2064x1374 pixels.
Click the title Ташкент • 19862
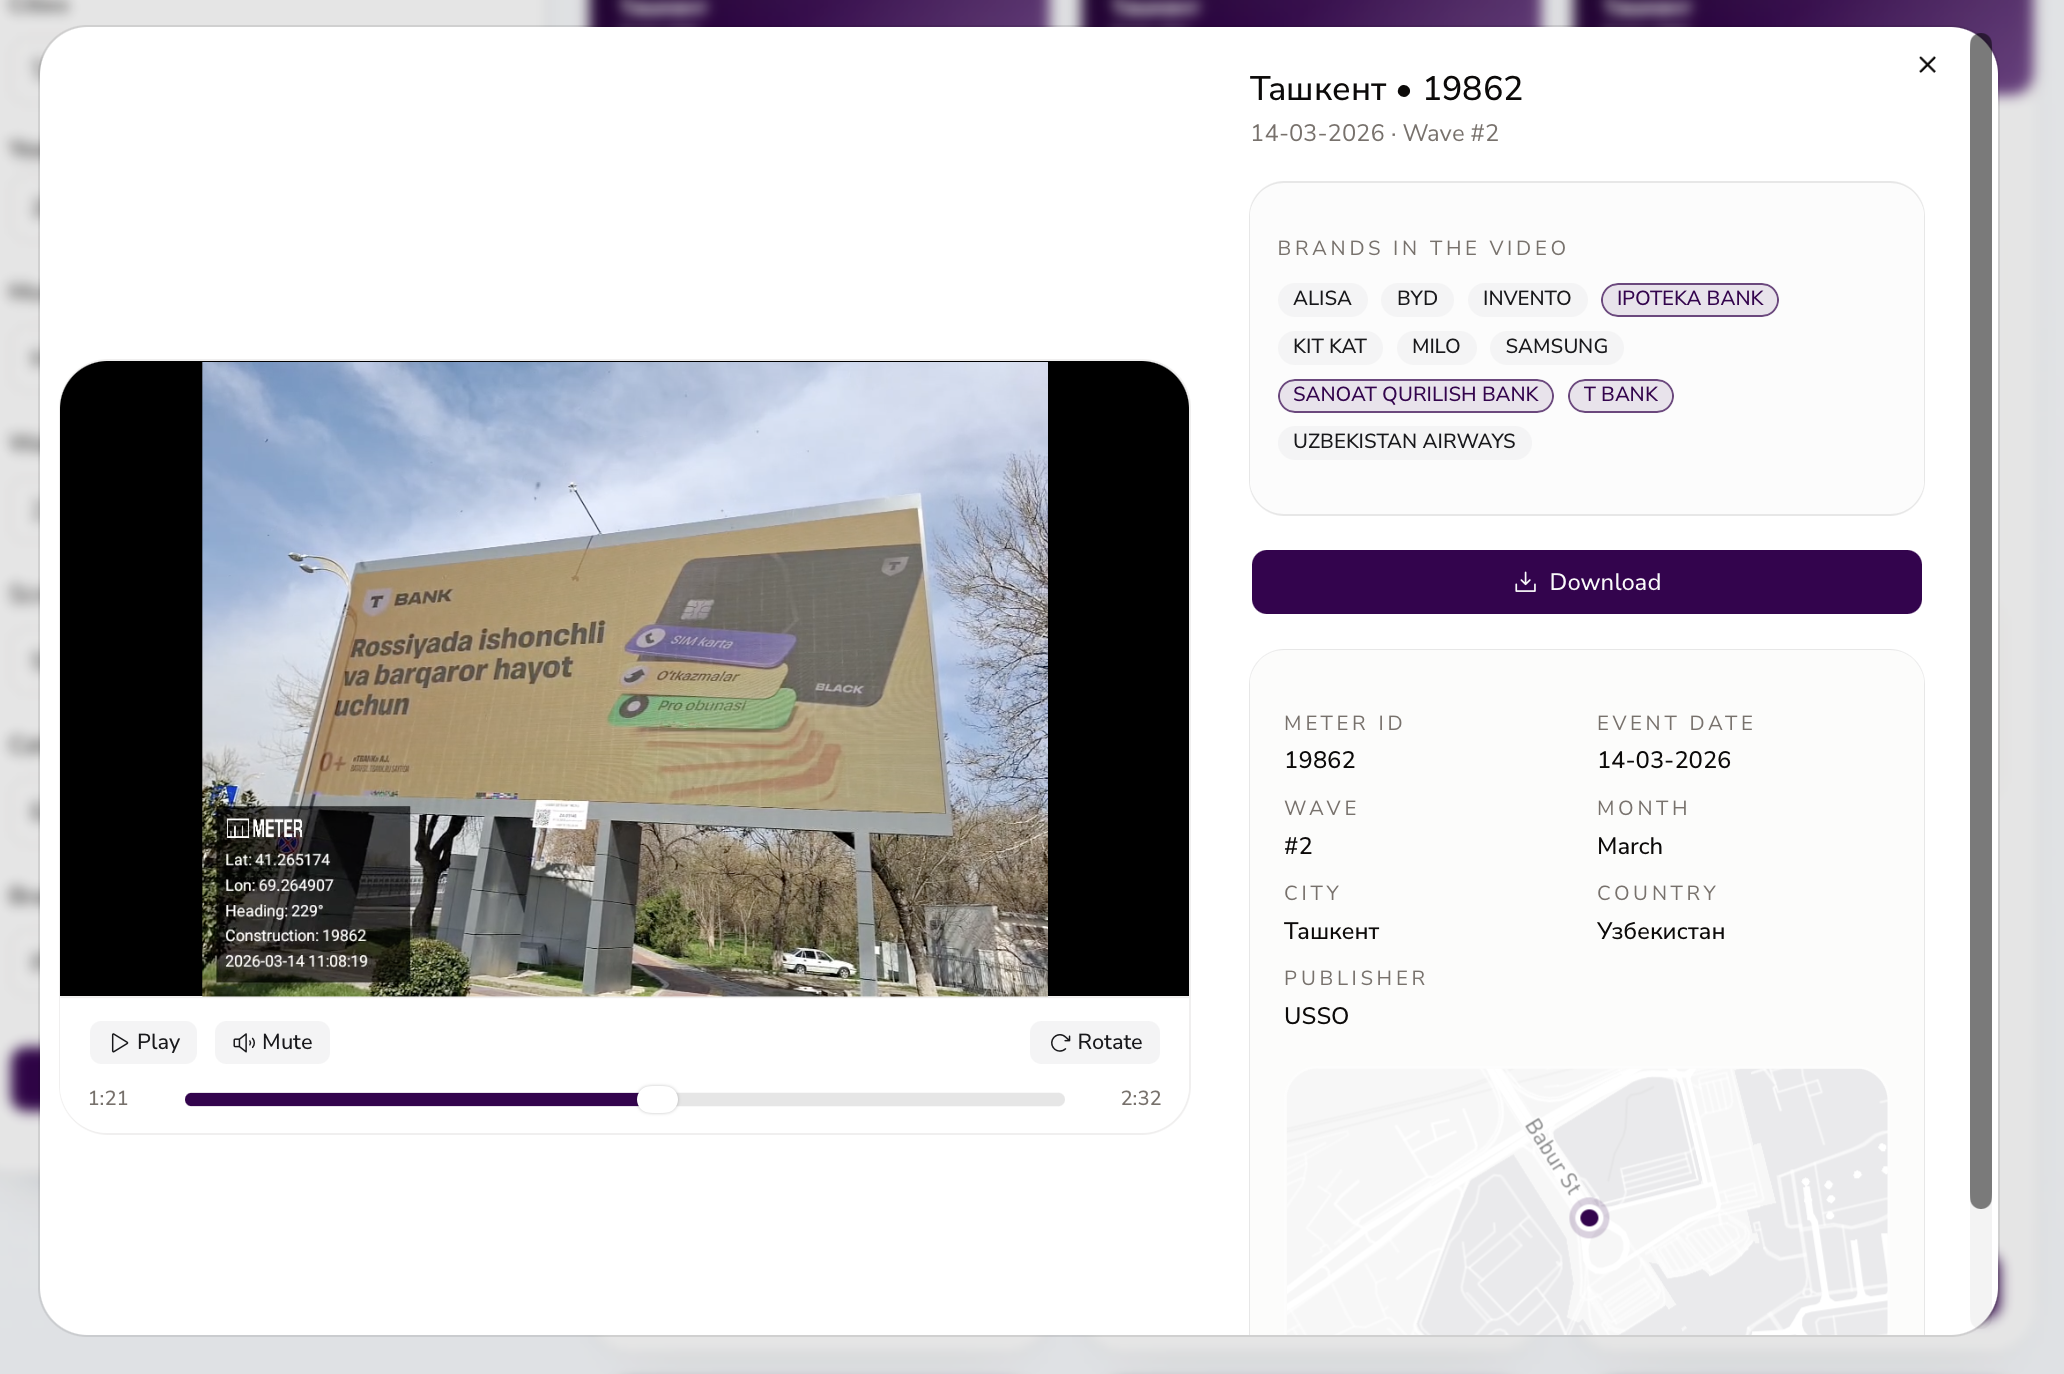coord(1386,89)
